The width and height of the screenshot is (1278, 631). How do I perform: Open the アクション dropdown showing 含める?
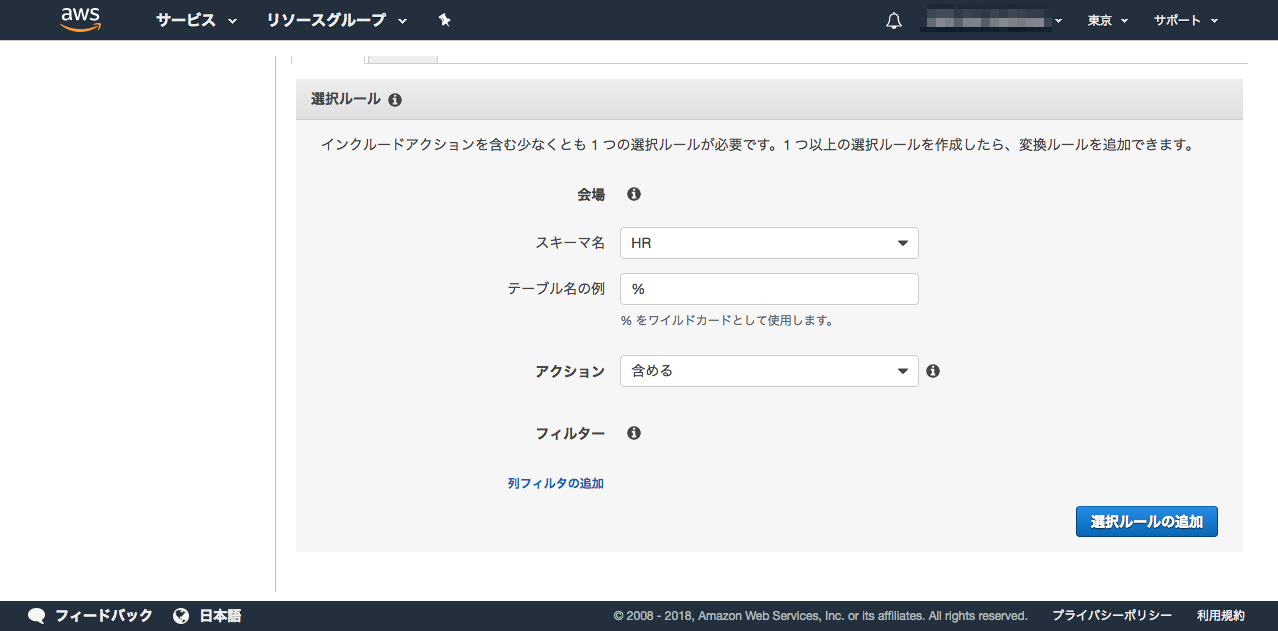tap(769, 371)
